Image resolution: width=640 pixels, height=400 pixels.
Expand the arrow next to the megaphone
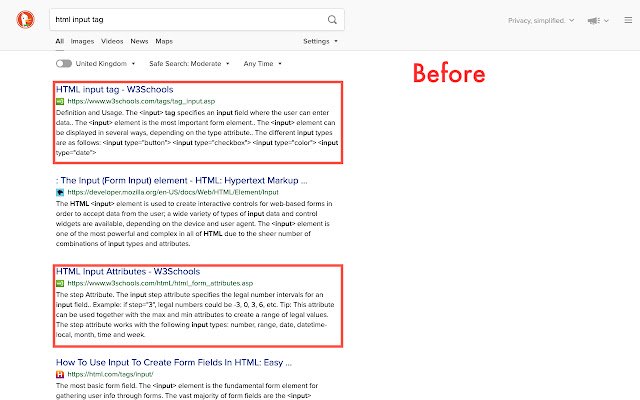(x=606, y=20)
